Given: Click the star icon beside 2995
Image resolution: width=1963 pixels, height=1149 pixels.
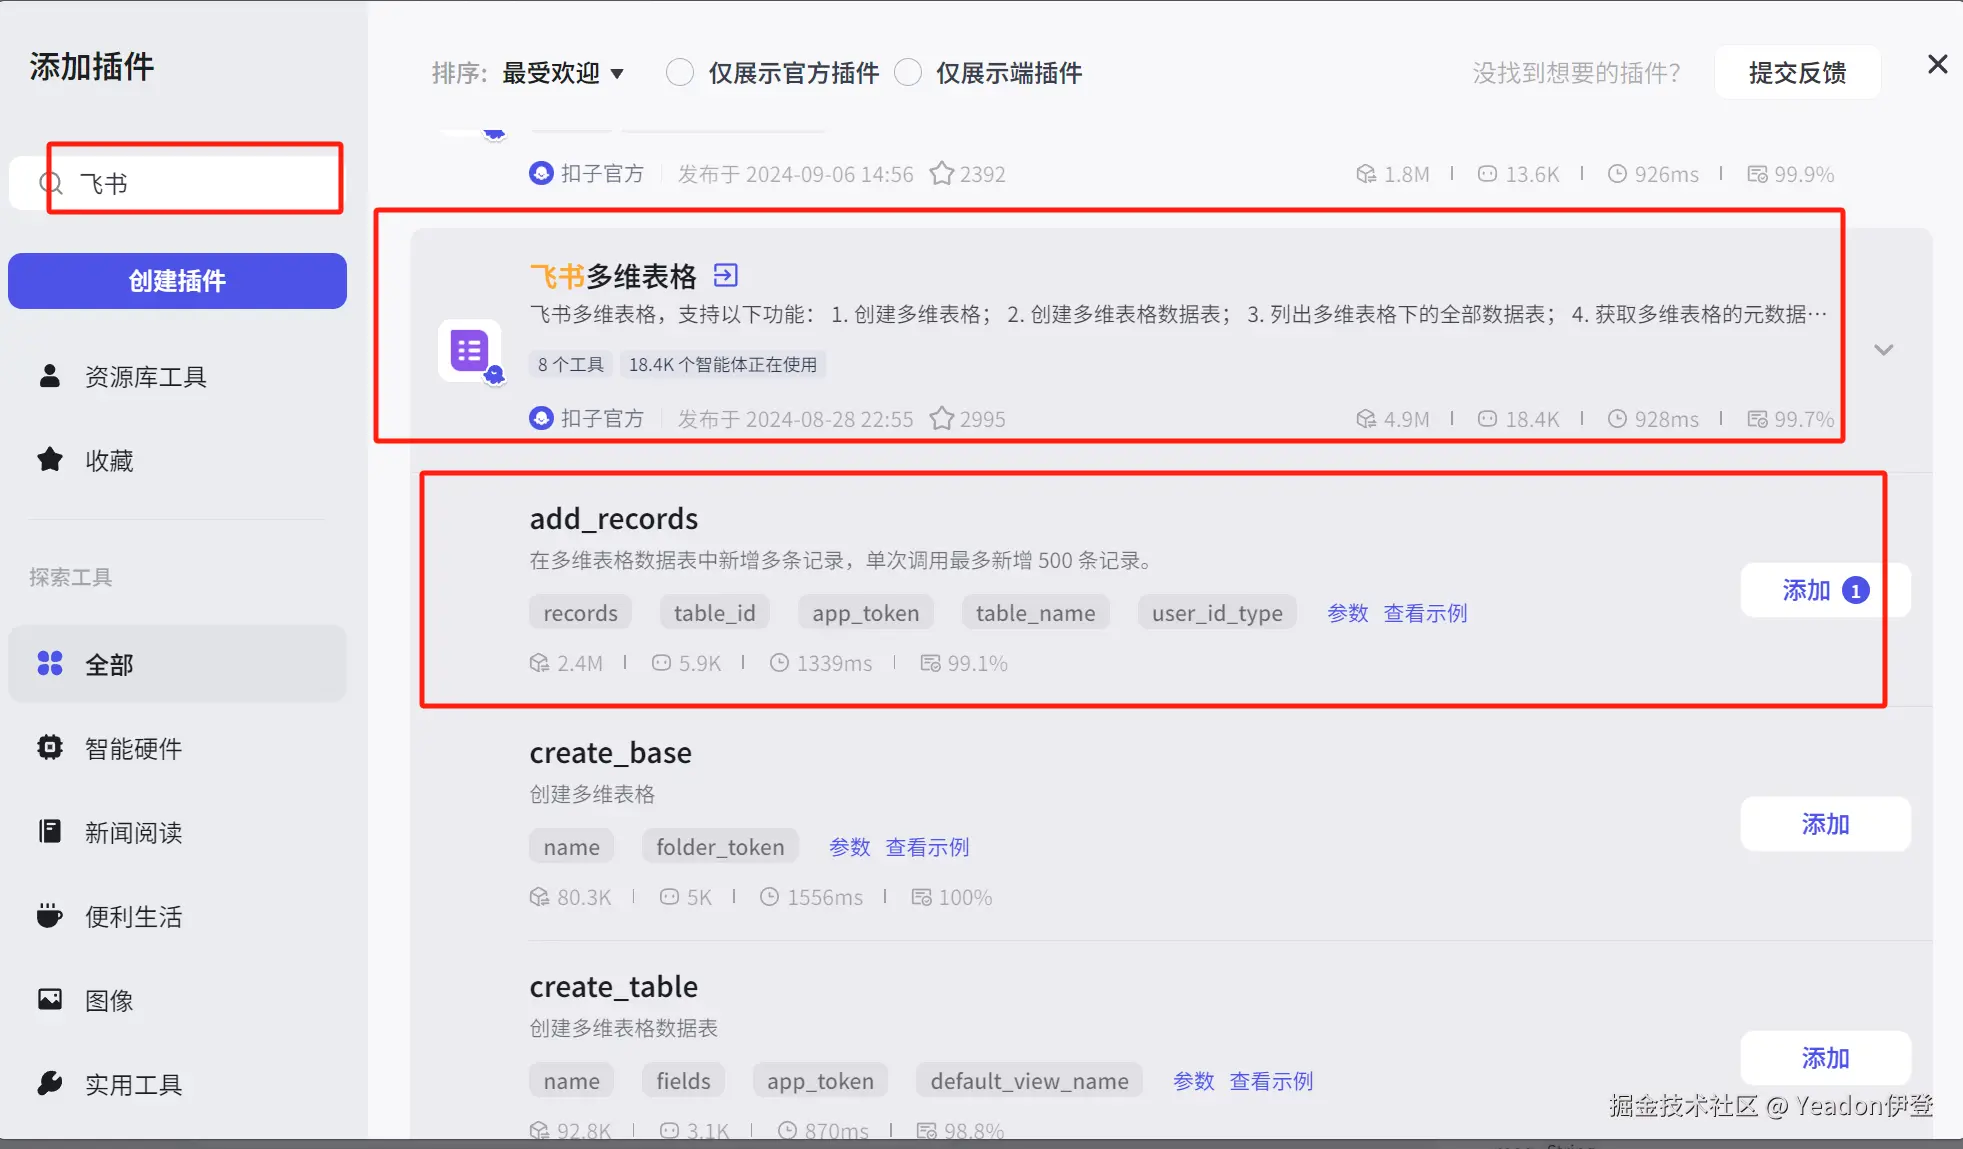Looking at the screenshot, I should (x=941, y=419).
